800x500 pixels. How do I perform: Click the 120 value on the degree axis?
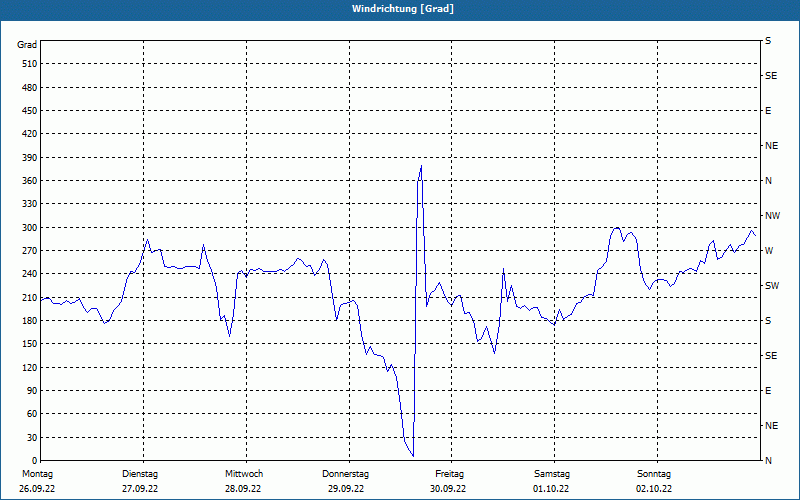point(30,368)
